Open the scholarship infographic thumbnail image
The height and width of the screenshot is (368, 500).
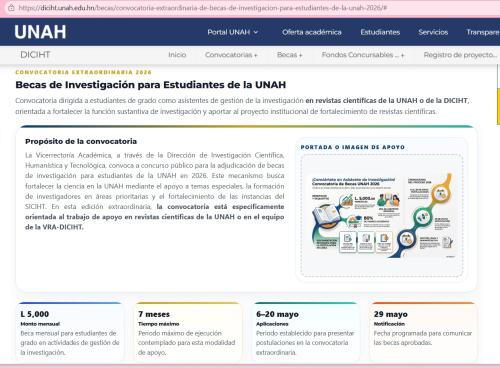tap(382, 216)
